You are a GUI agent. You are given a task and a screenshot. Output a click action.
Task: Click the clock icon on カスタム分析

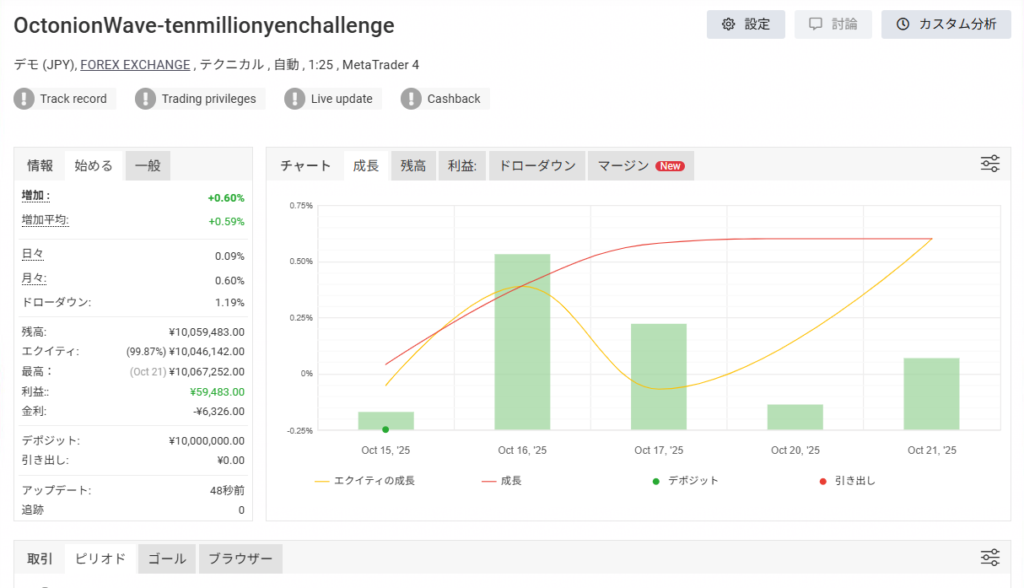[903, 24]
